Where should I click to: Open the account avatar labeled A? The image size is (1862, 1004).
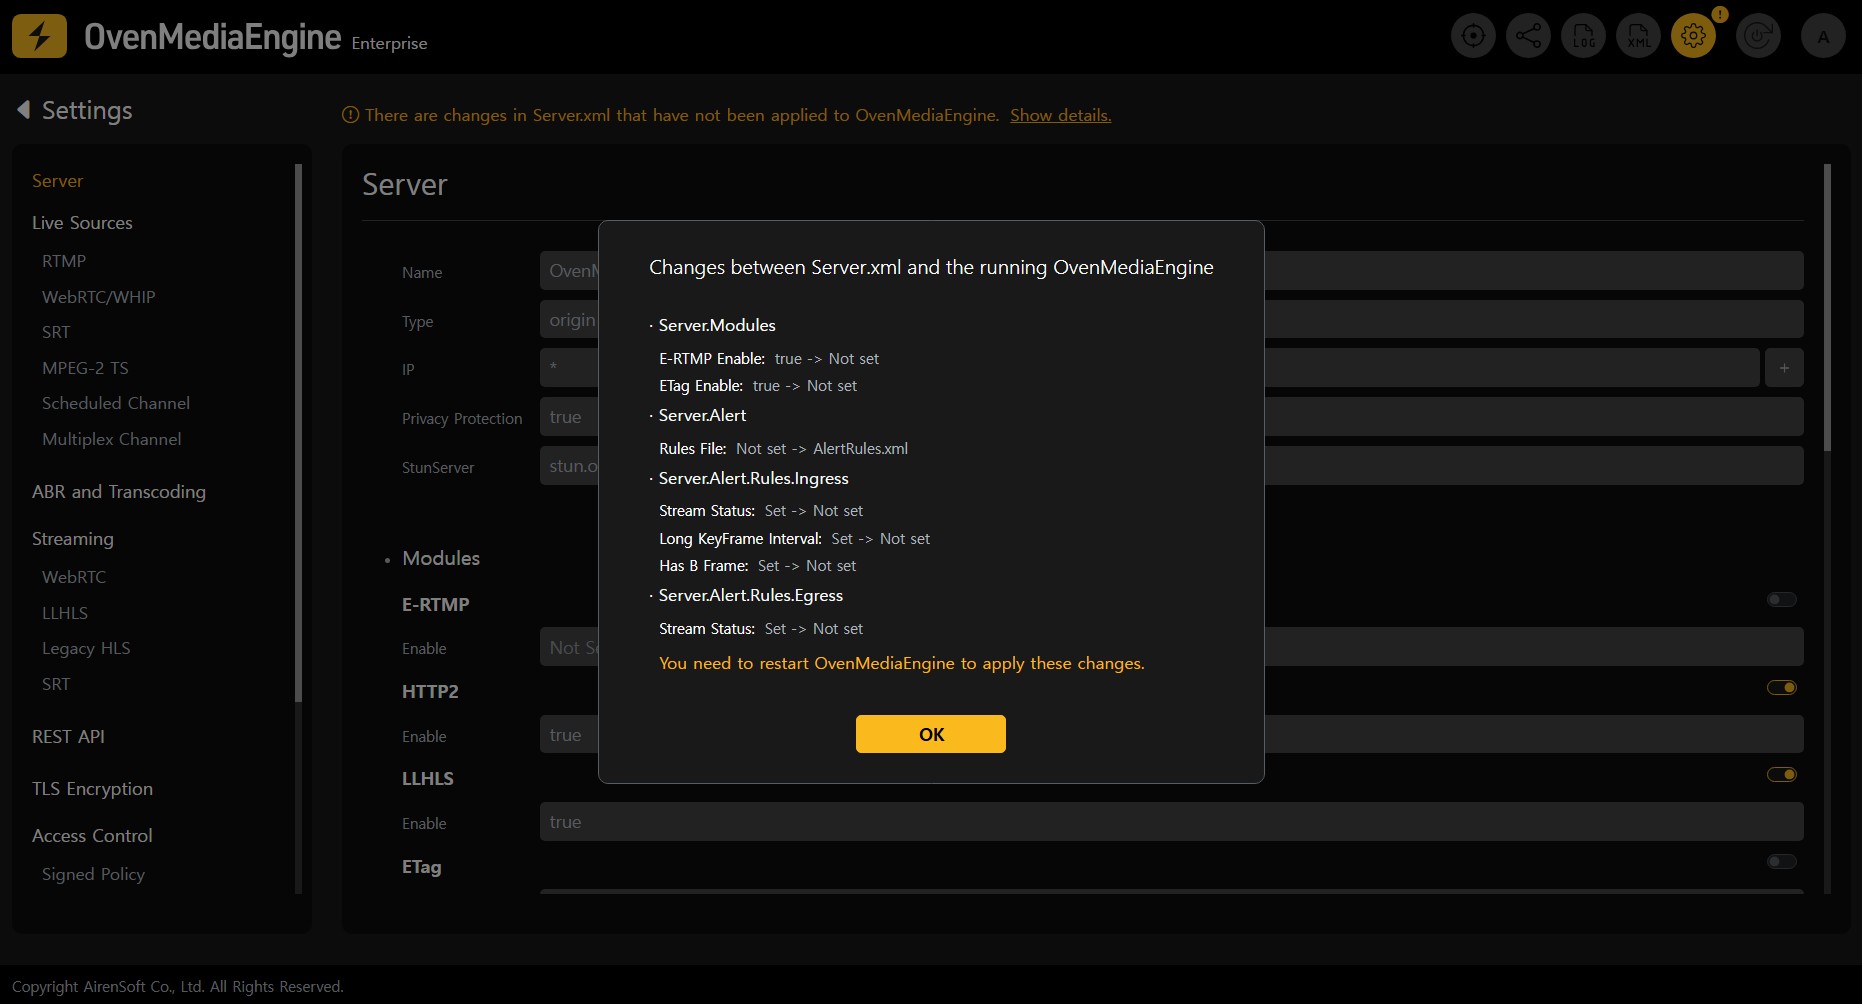tap(1823, 36)
